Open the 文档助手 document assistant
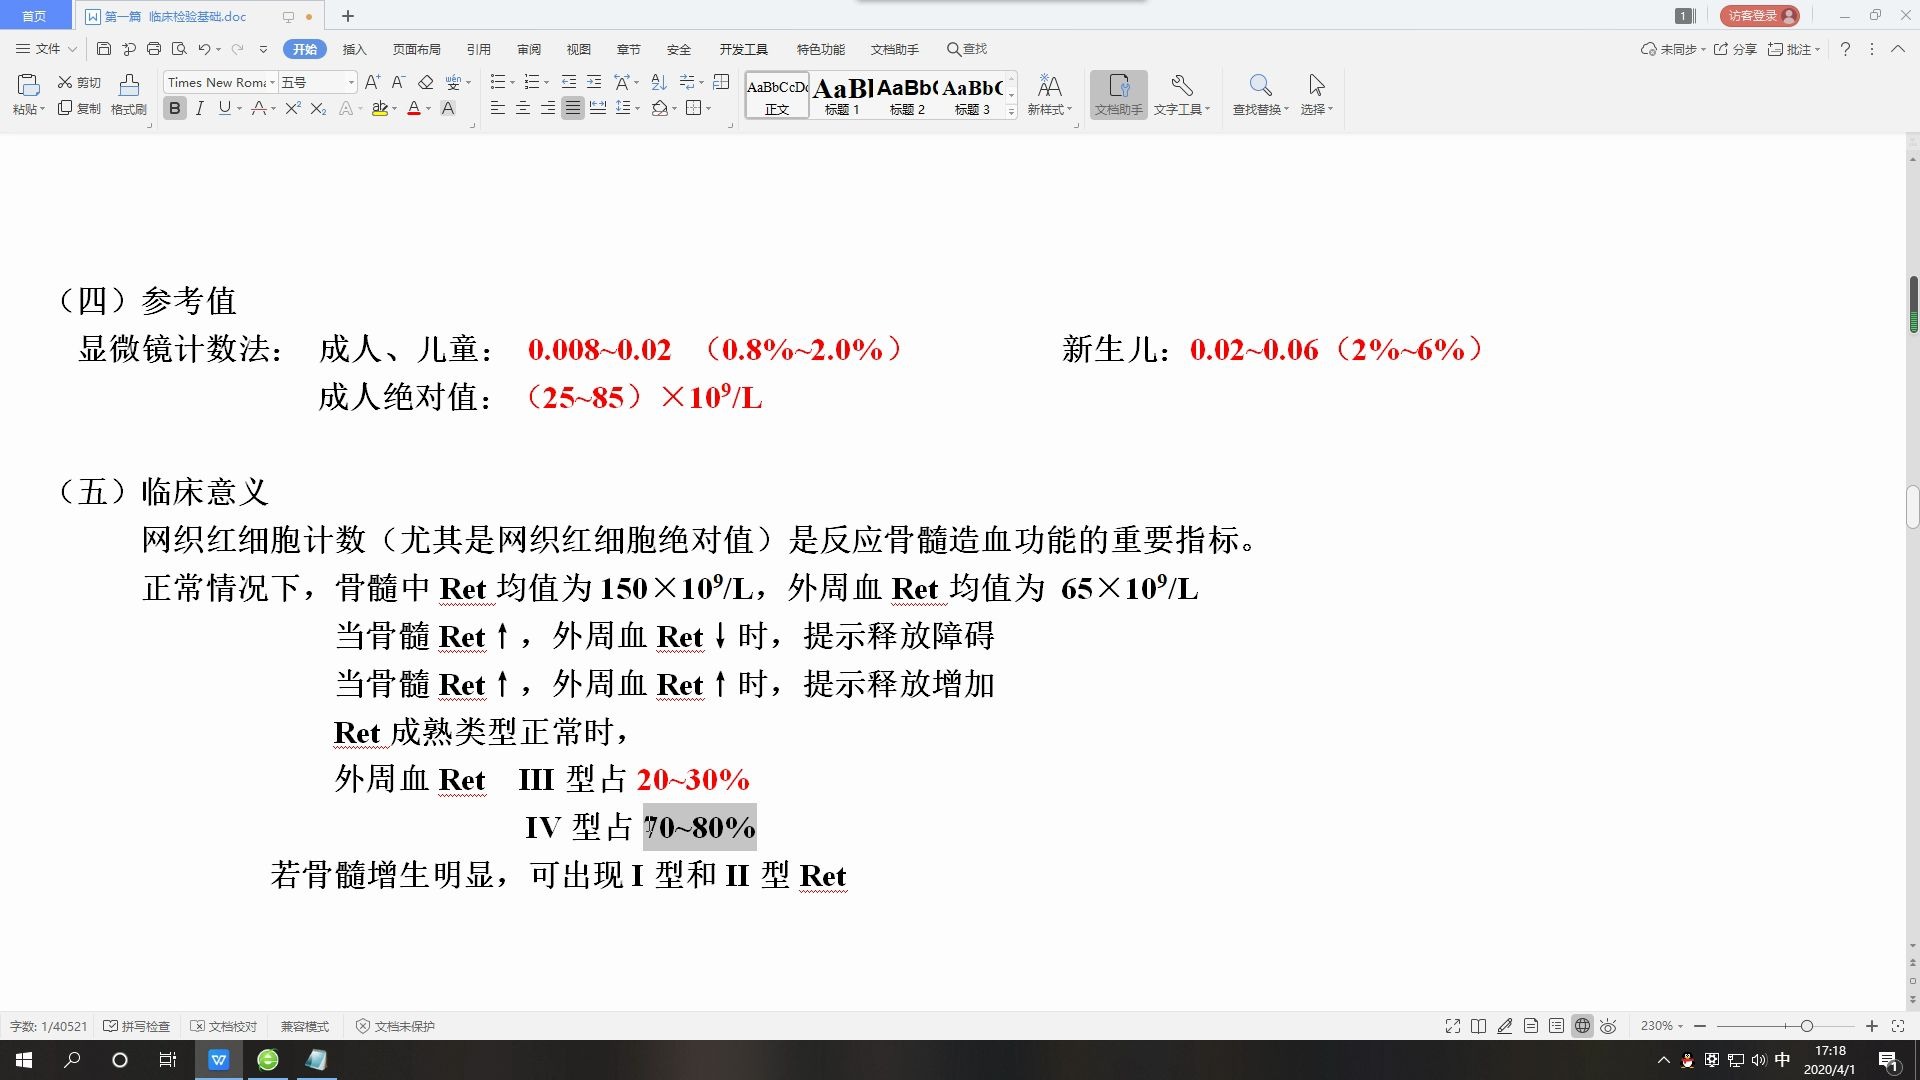The height and width of the screenshot is (1080, 1920). click(1118, 95)
